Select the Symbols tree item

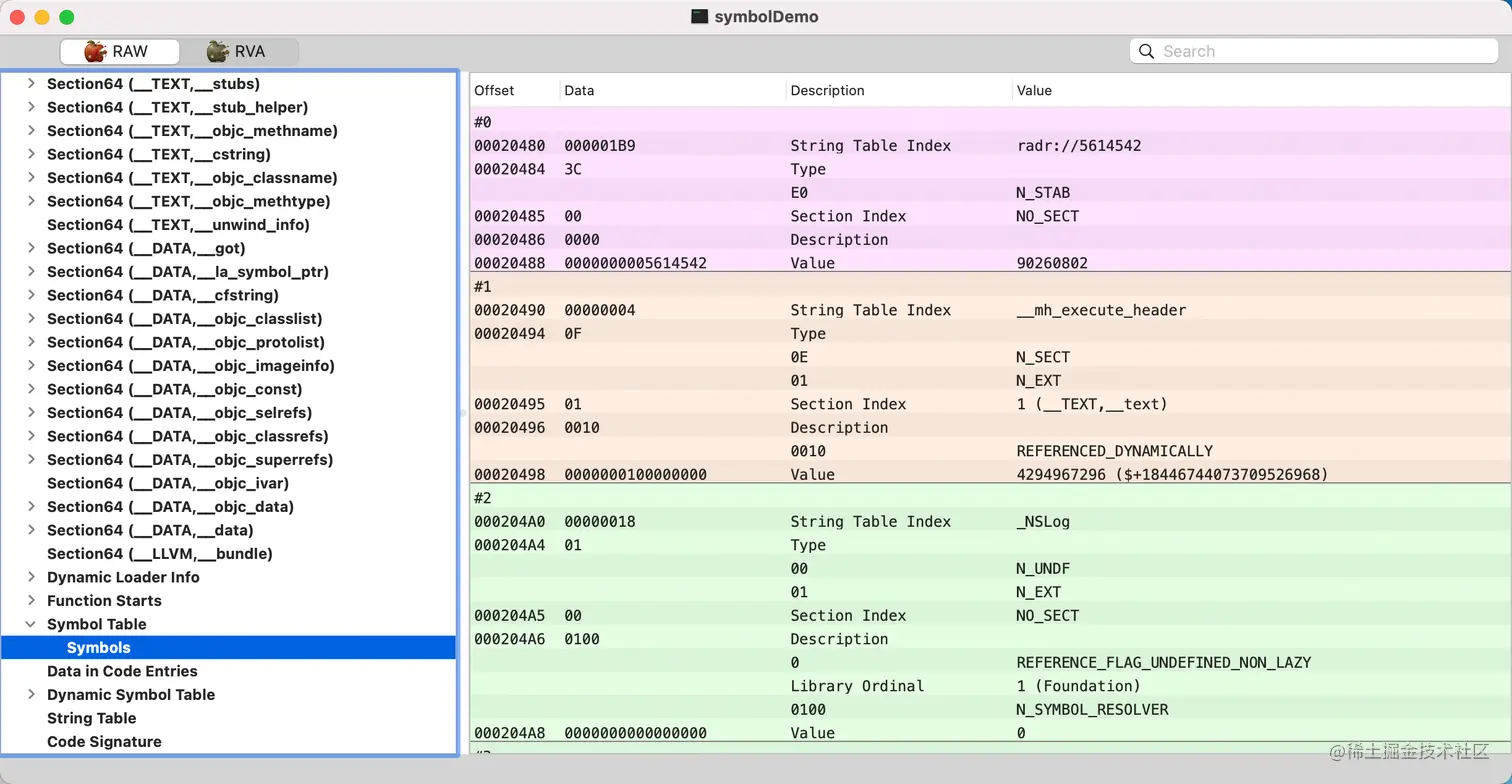pos(228,648)
